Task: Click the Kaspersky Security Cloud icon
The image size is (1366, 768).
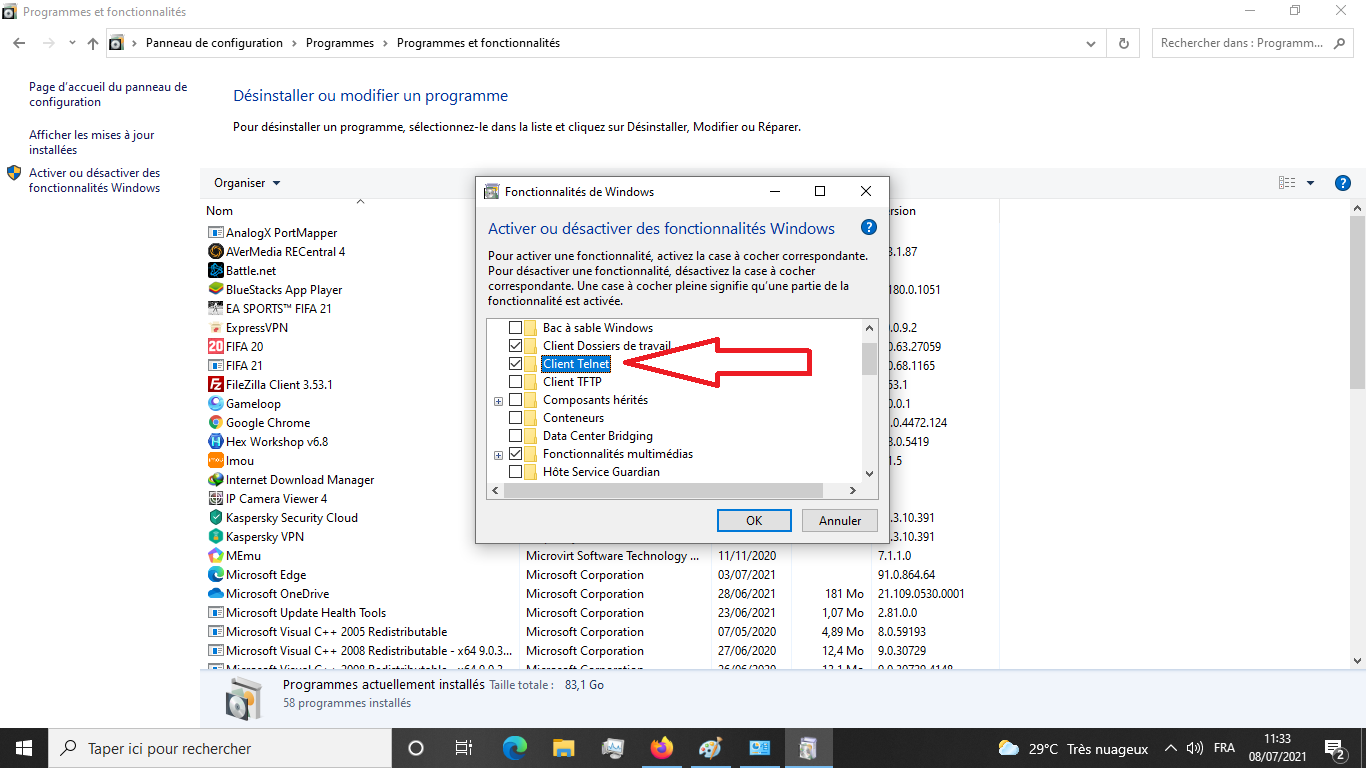Action: coord(215,518)
